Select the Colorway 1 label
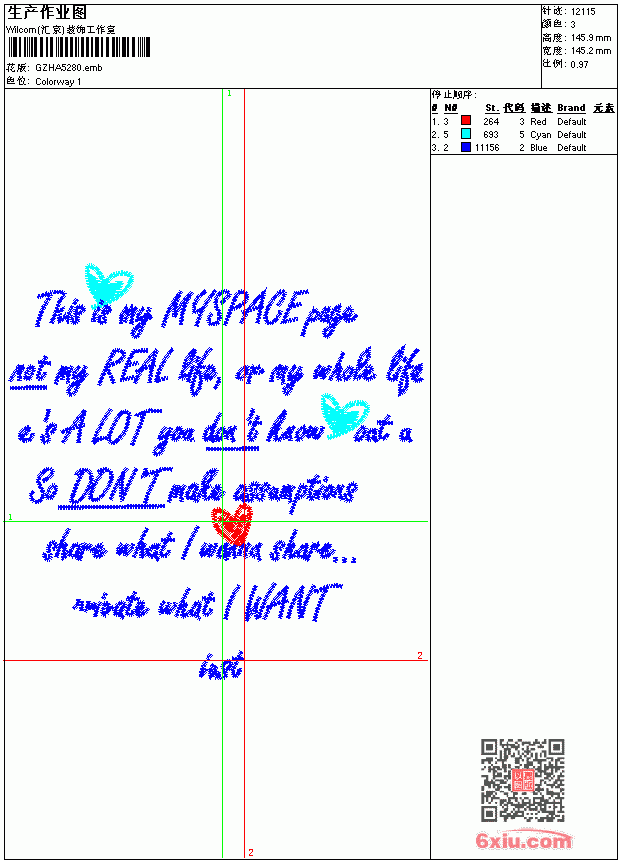The width and height of the screenshot is (620, 860). point(58,82)
